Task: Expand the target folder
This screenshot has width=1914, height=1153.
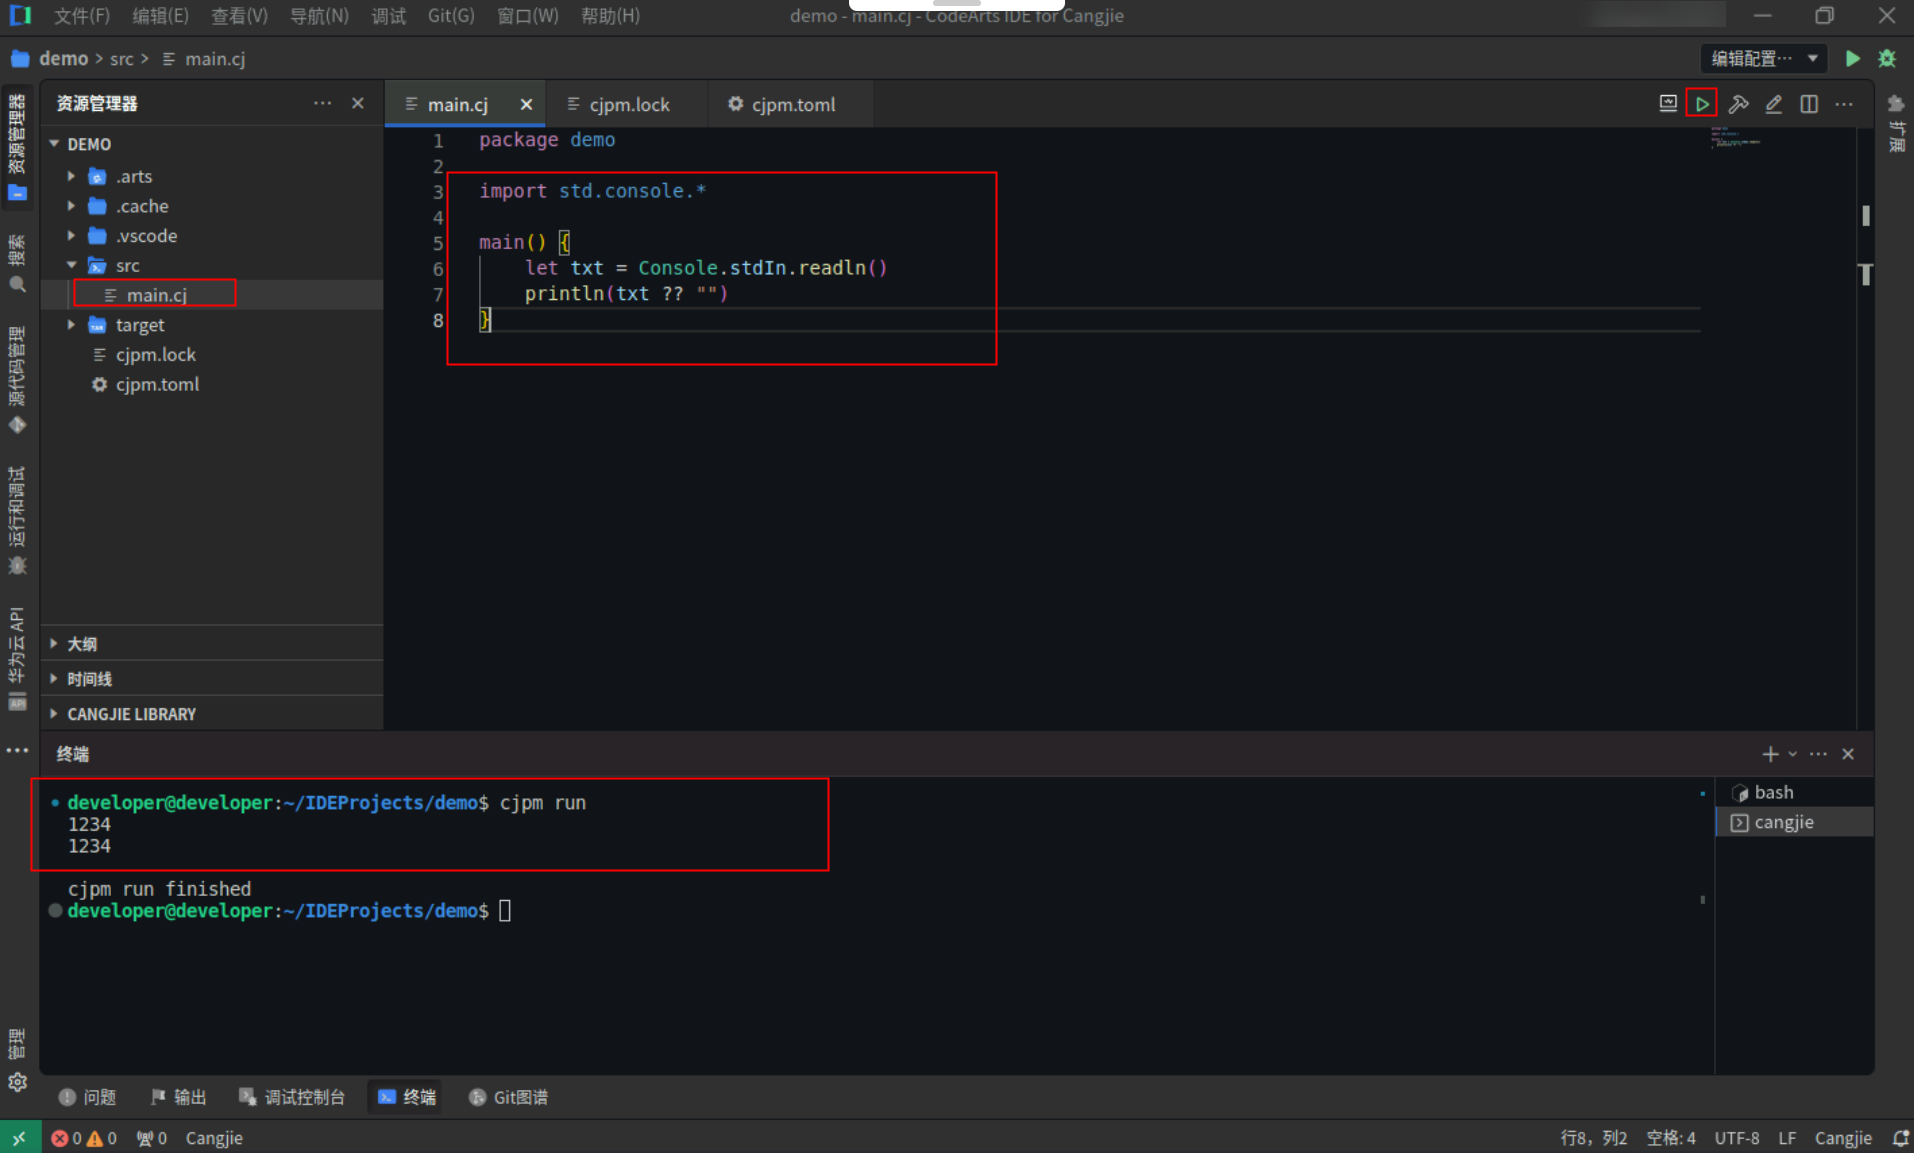Action: coord(71,325)
